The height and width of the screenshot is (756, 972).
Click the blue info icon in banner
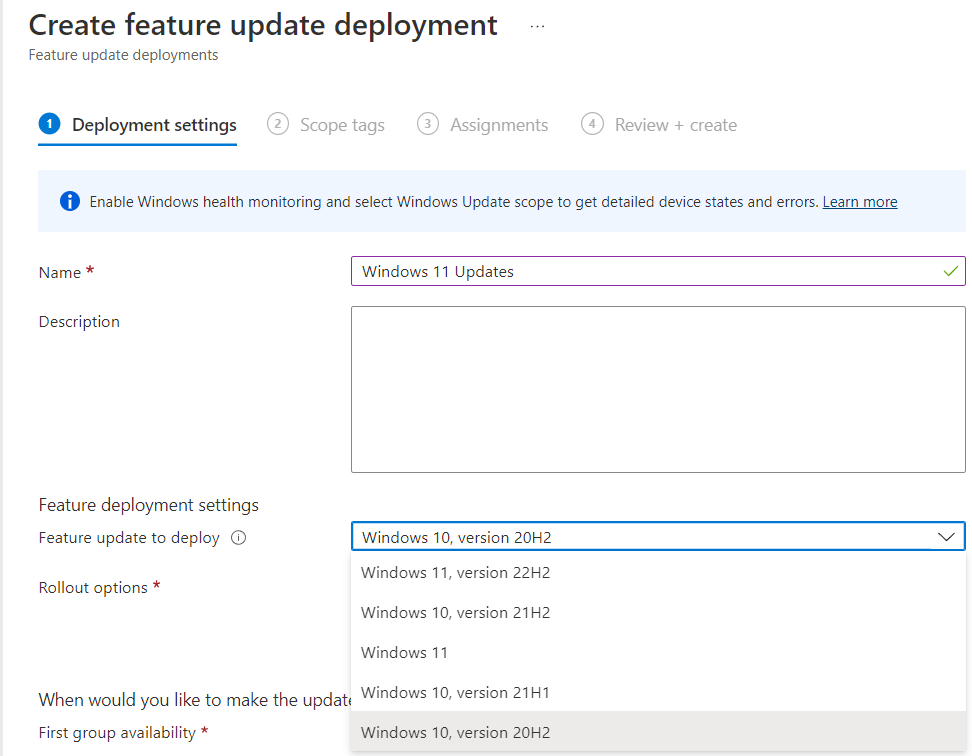pos(69,201)
